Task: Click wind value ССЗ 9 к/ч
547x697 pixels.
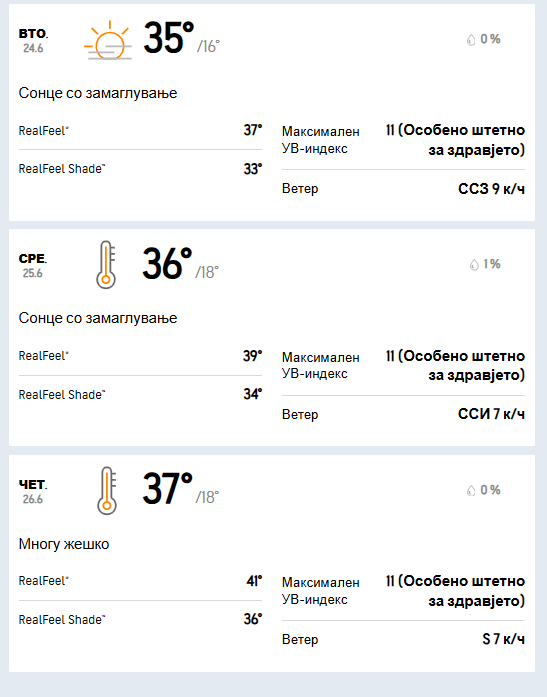Action: coord(491,189)
